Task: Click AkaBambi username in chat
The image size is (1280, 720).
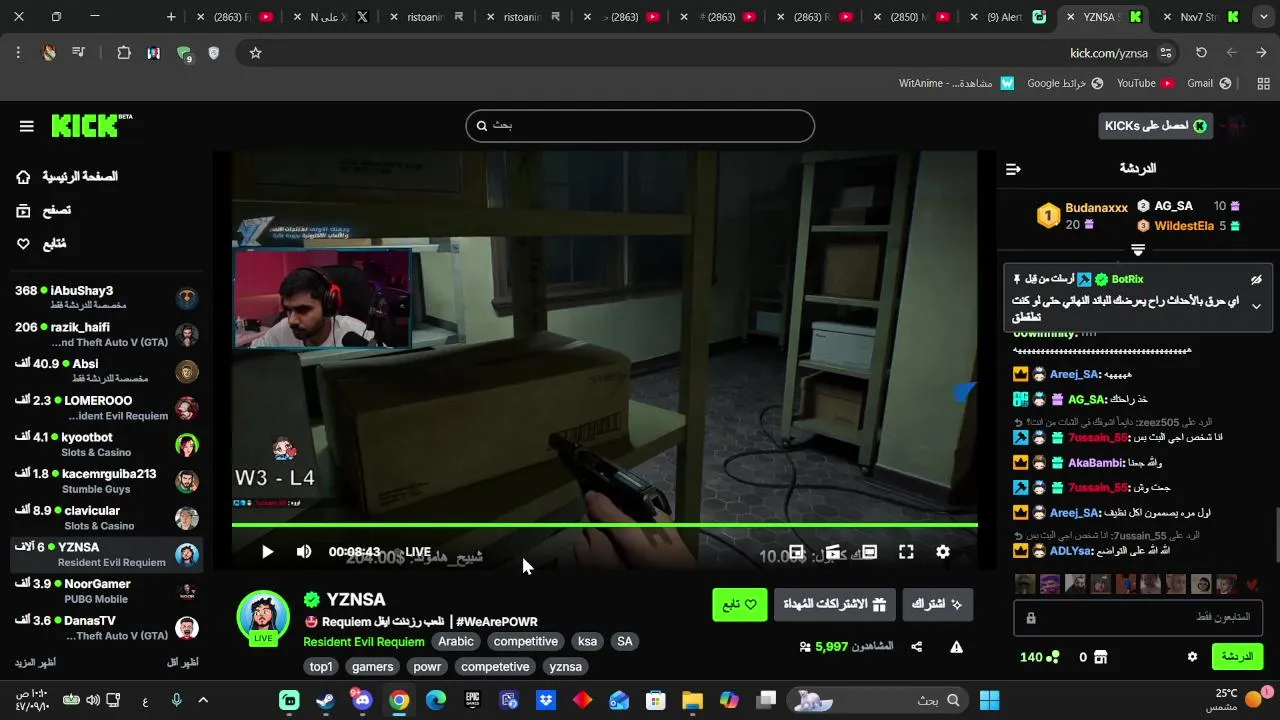Action: pos(1095,463)
